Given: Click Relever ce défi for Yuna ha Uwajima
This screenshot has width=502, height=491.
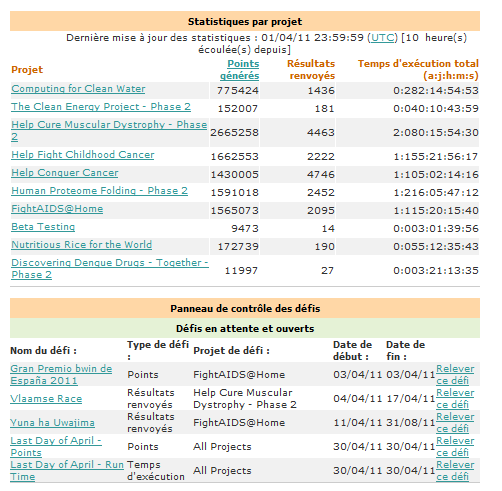Looking at the screenshot, I should (x=455, y=423).
